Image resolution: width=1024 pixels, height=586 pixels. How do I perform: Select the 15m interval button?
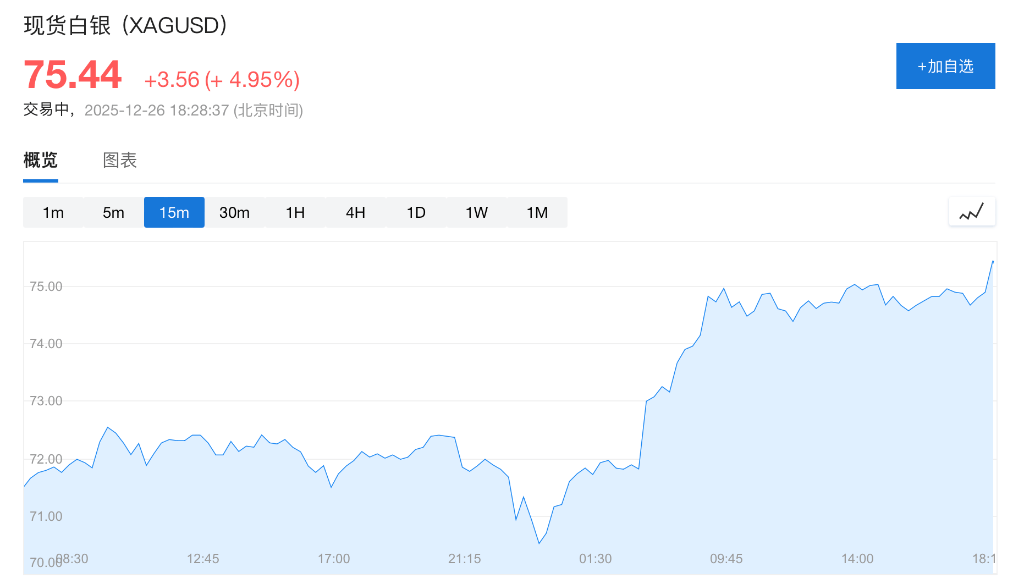point(174,212)
